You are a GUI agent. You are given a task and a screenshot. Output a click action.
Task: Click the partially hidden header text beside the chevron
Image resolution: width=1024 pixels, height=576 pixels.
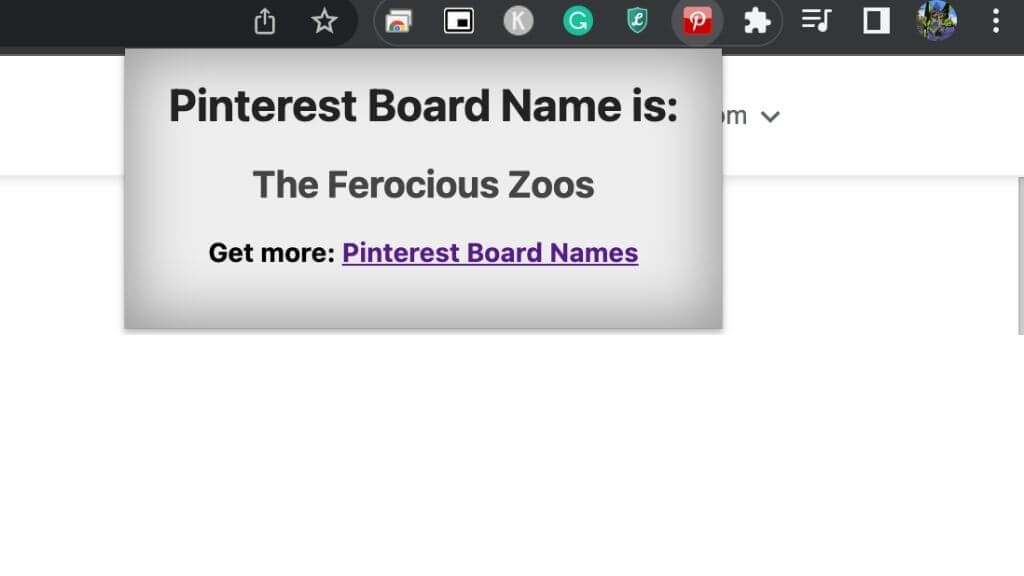point(735,116)
